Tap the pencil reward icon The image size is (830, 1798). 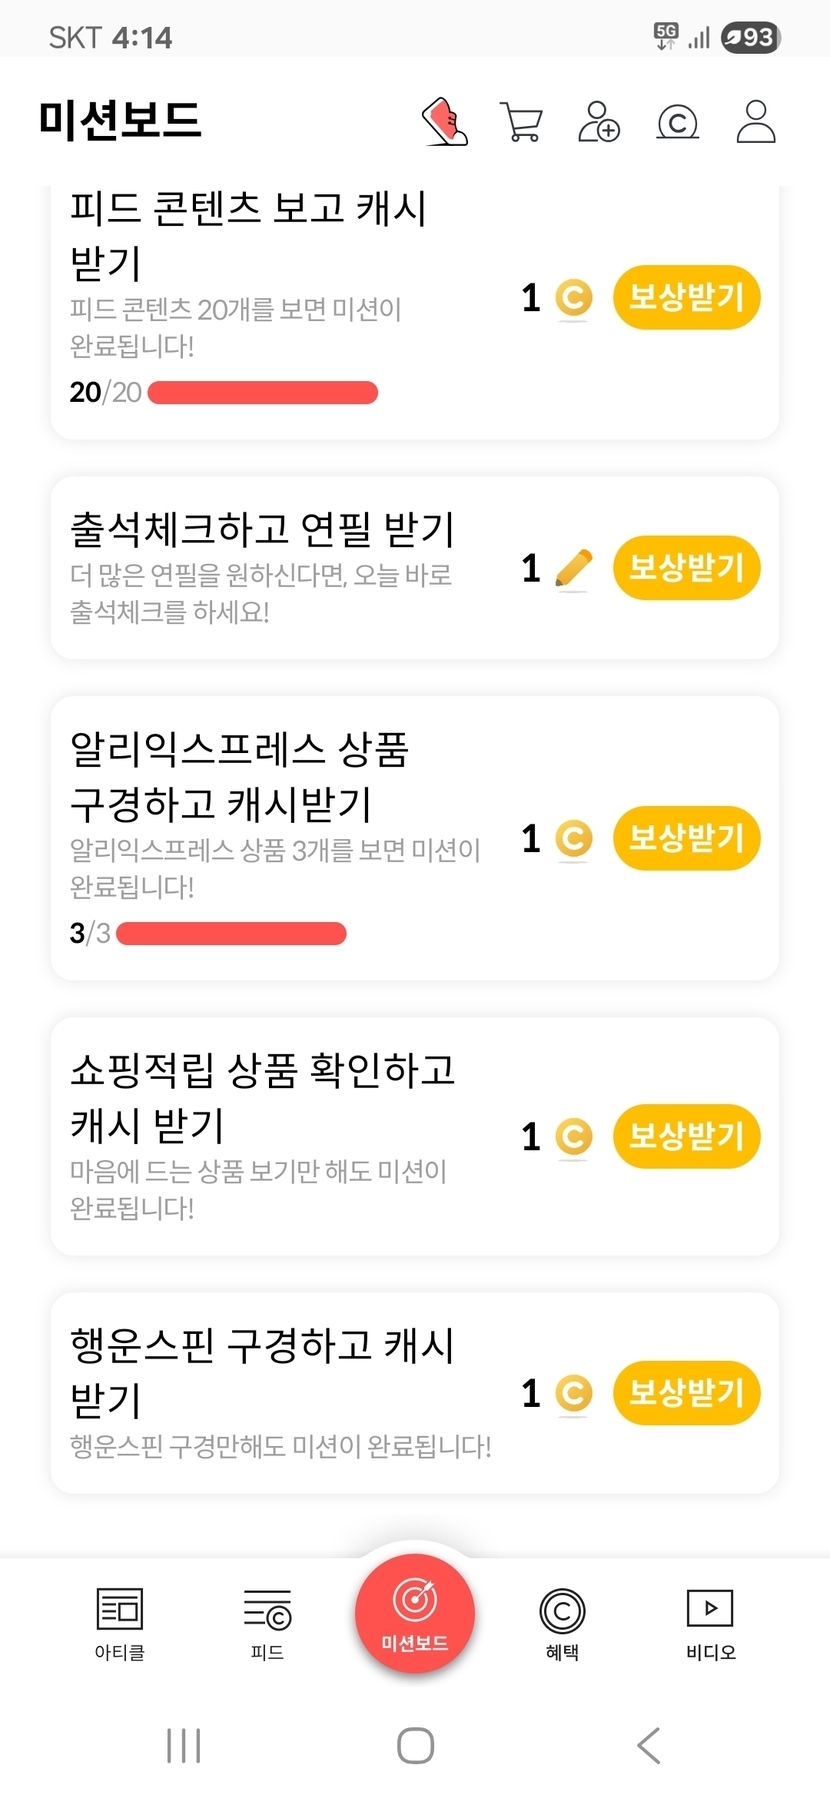pyautogui.click(x=573, y=569)
